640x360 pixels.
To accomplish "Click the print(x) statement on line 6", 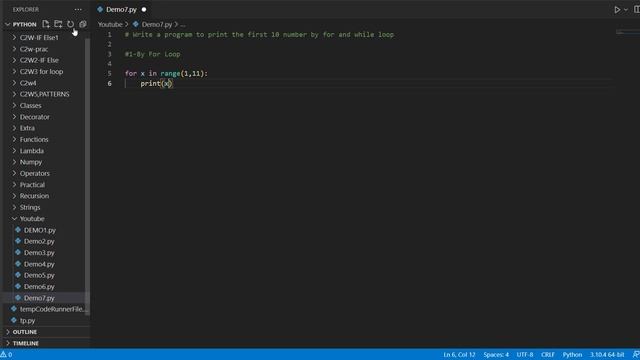I will 156,83.
